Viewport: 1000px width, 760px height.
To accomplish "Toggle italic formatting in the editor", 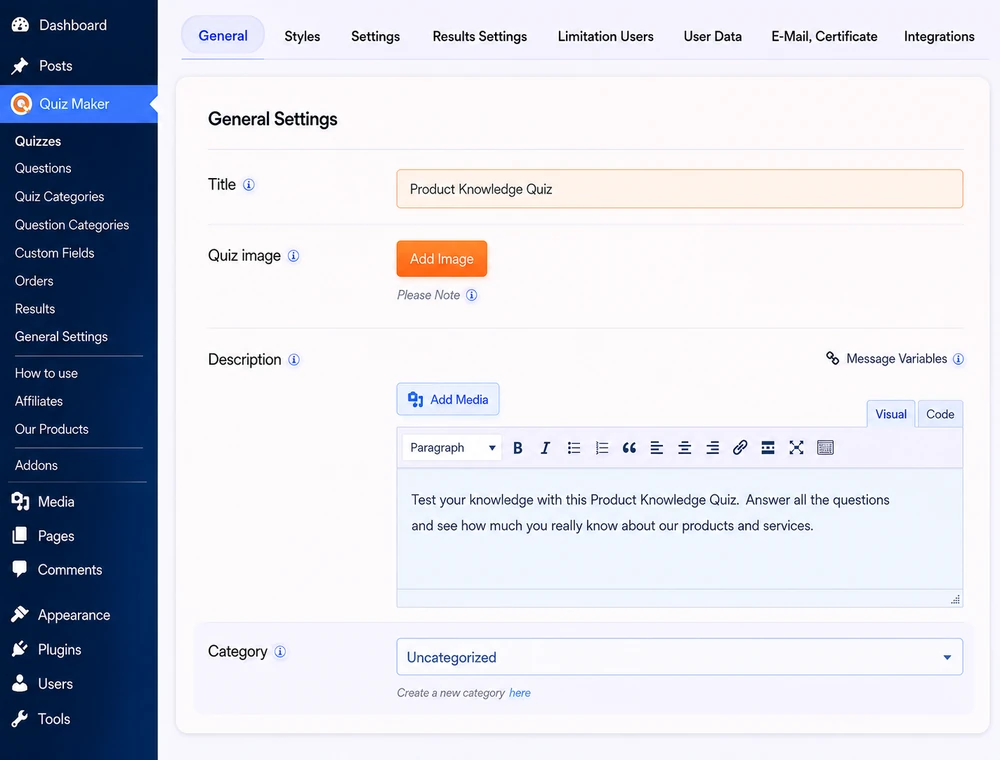I will 545,448.
